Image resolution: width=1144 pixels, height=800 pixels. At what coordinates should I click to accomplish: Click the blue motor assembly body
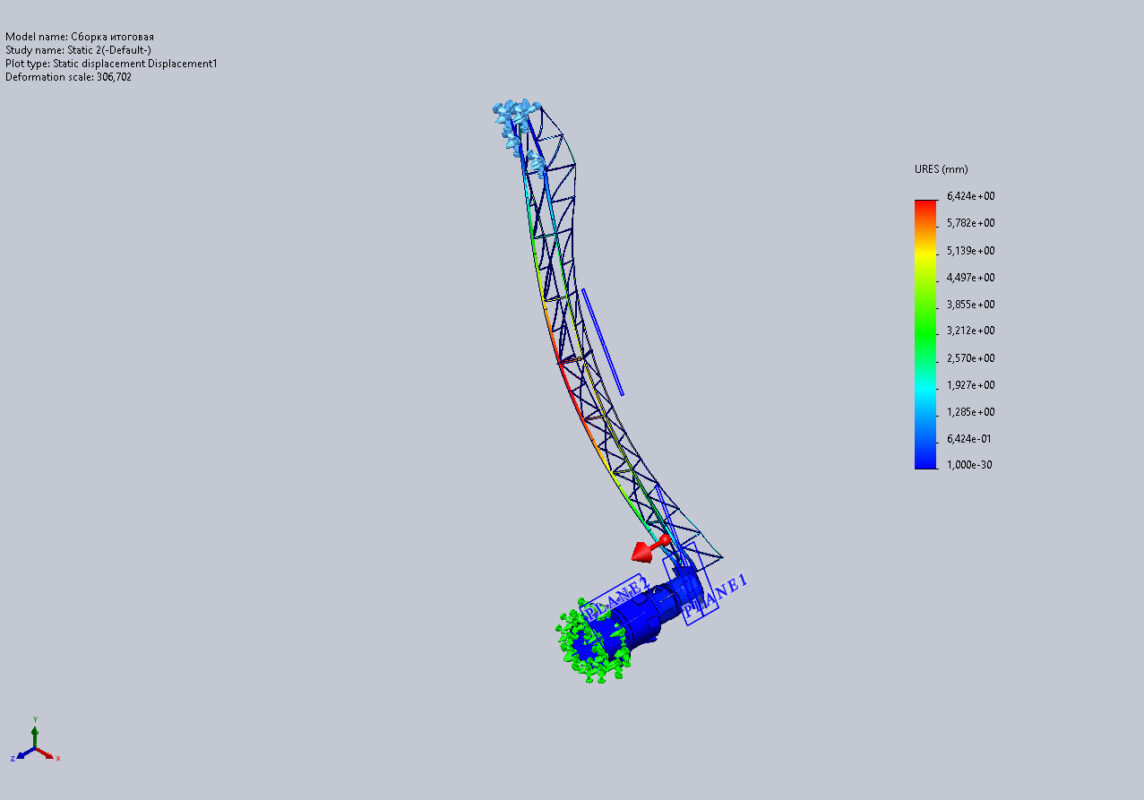tap(648, 613)
